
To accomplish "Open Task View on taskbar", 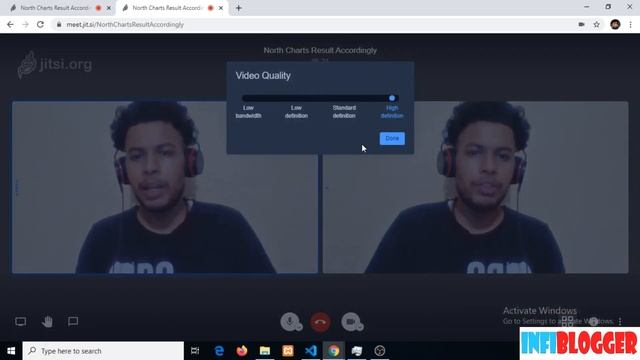I will pos(195,351).
